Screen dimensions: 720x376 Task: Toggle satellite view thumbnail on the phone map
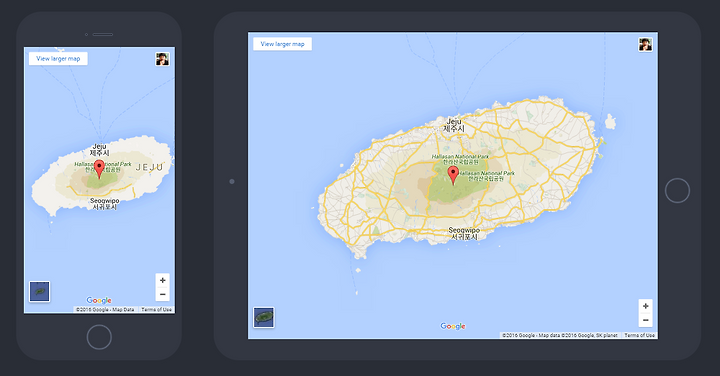(39, 292)
